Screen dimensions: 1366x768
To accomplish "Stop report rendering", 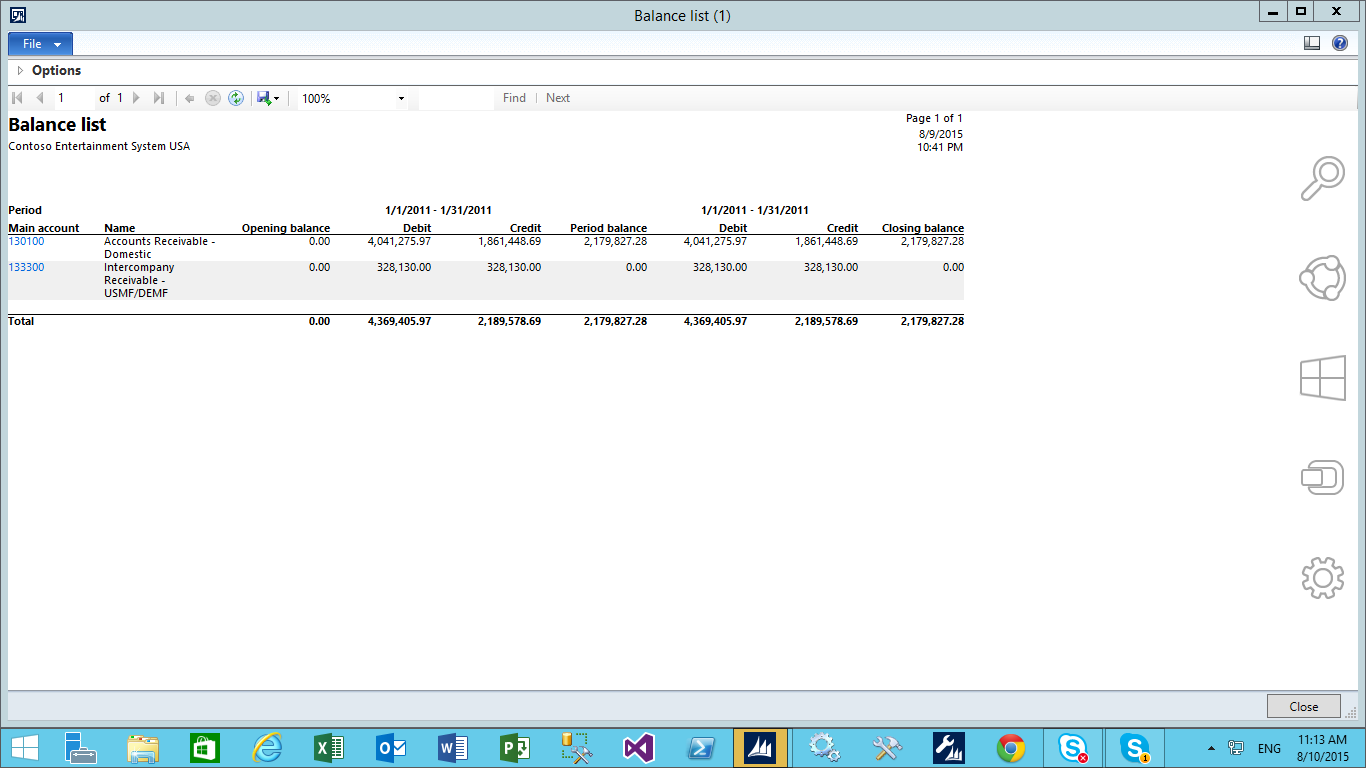I will (x=213, y=98).
